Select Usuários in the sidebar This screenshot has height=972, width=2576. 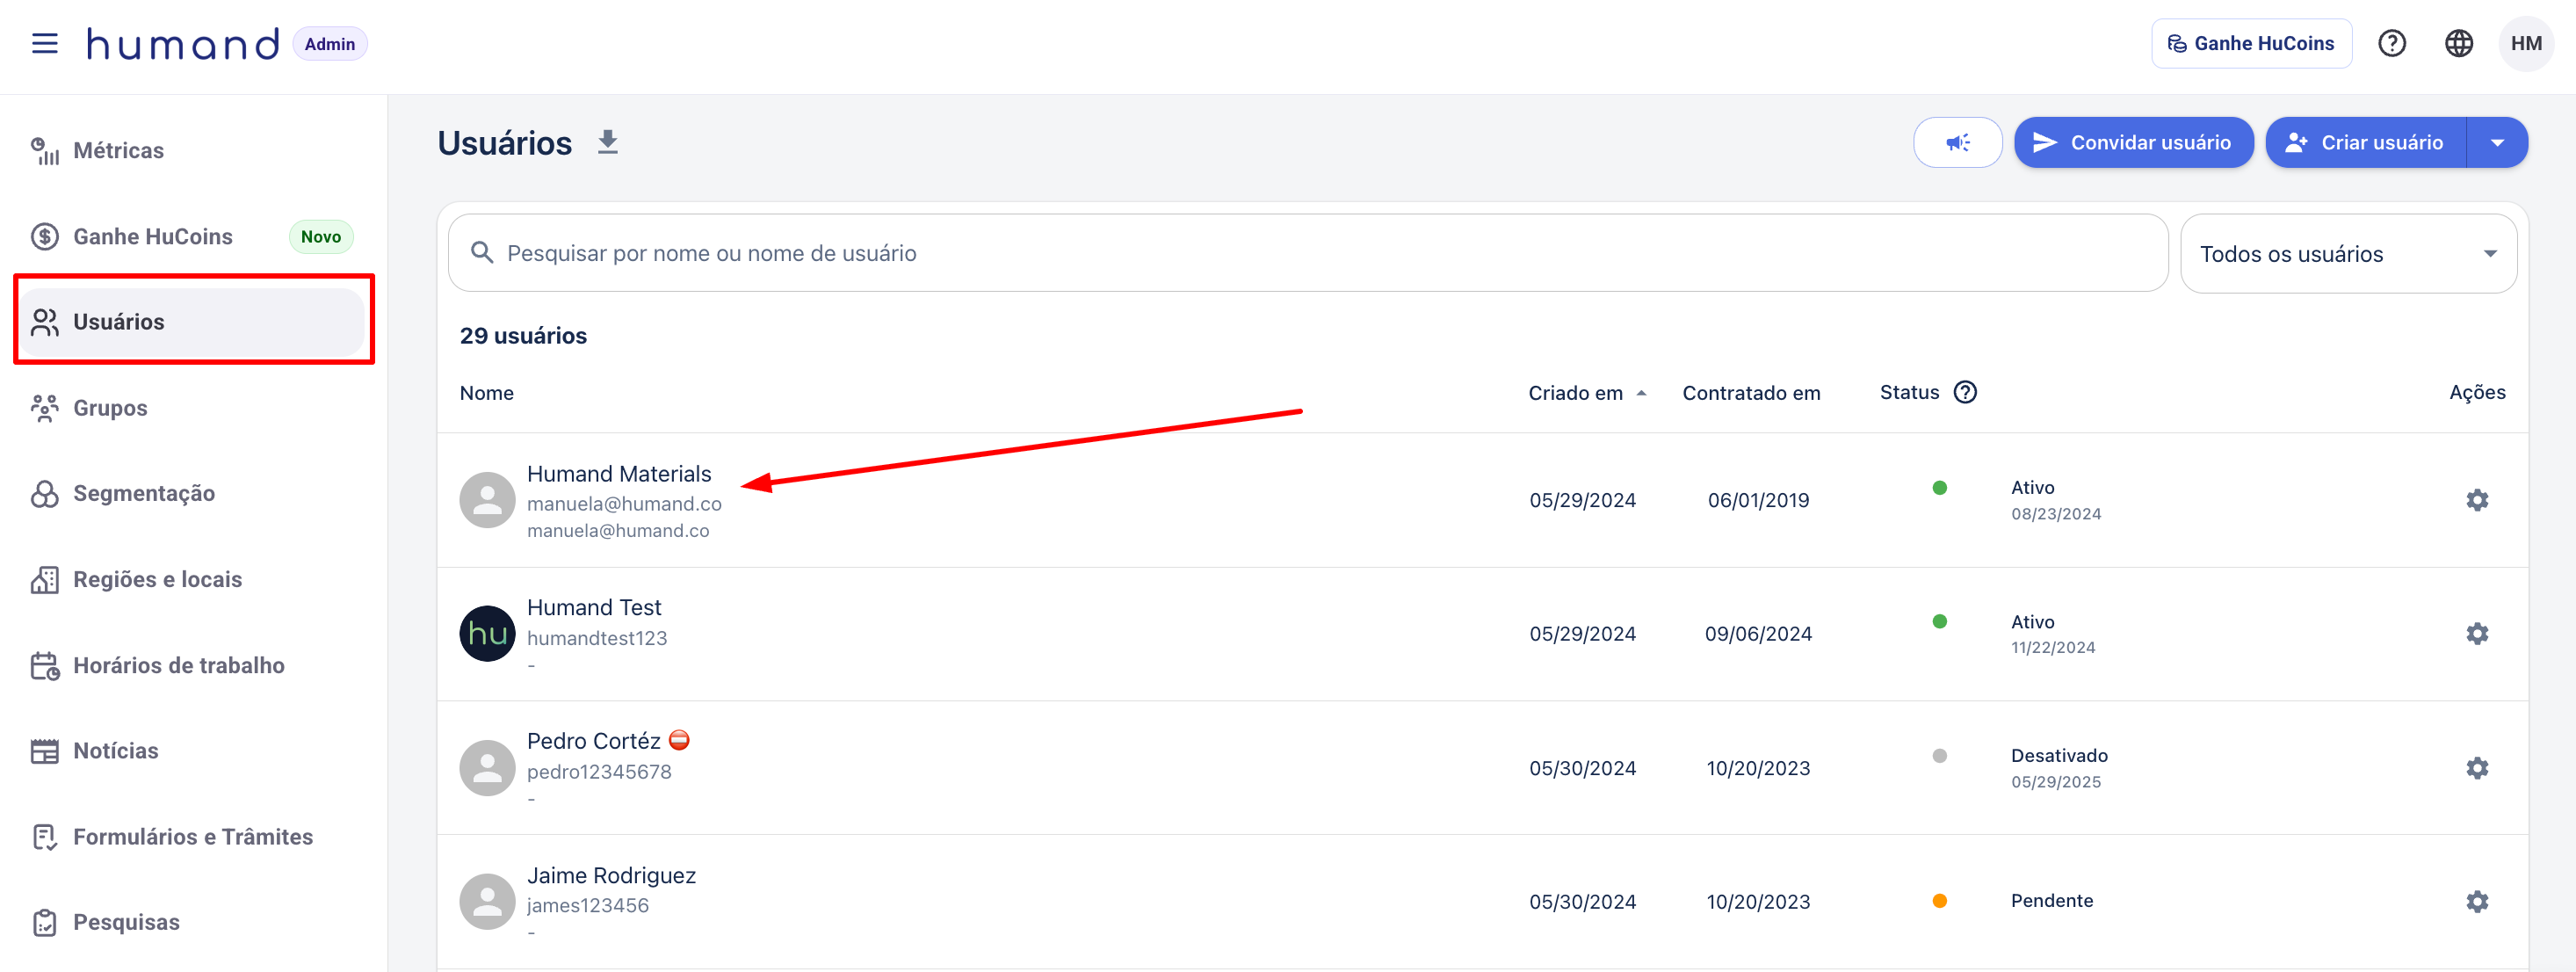pos(193,322)
